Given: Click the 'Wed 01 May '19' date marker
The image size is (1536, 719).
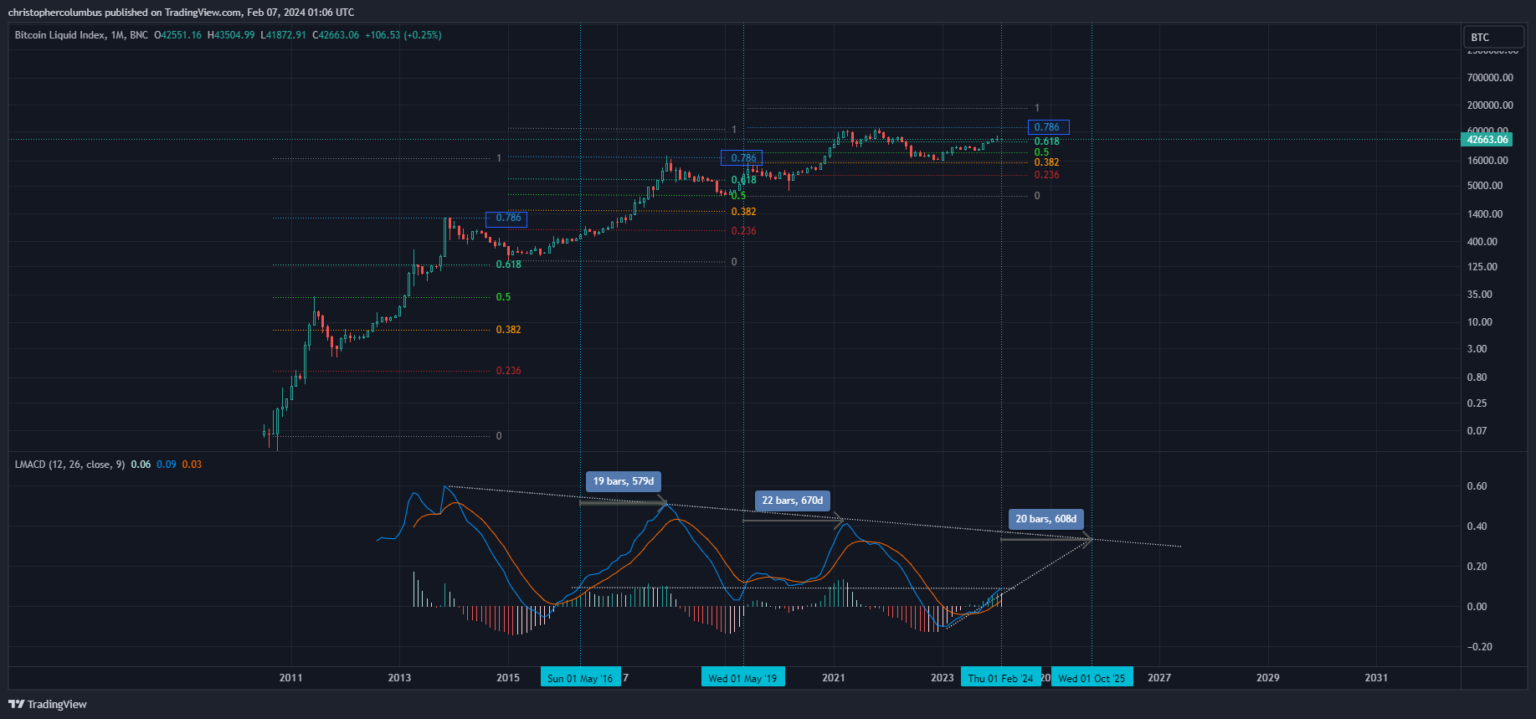Looking at the screenshot, I should point(743,677).
